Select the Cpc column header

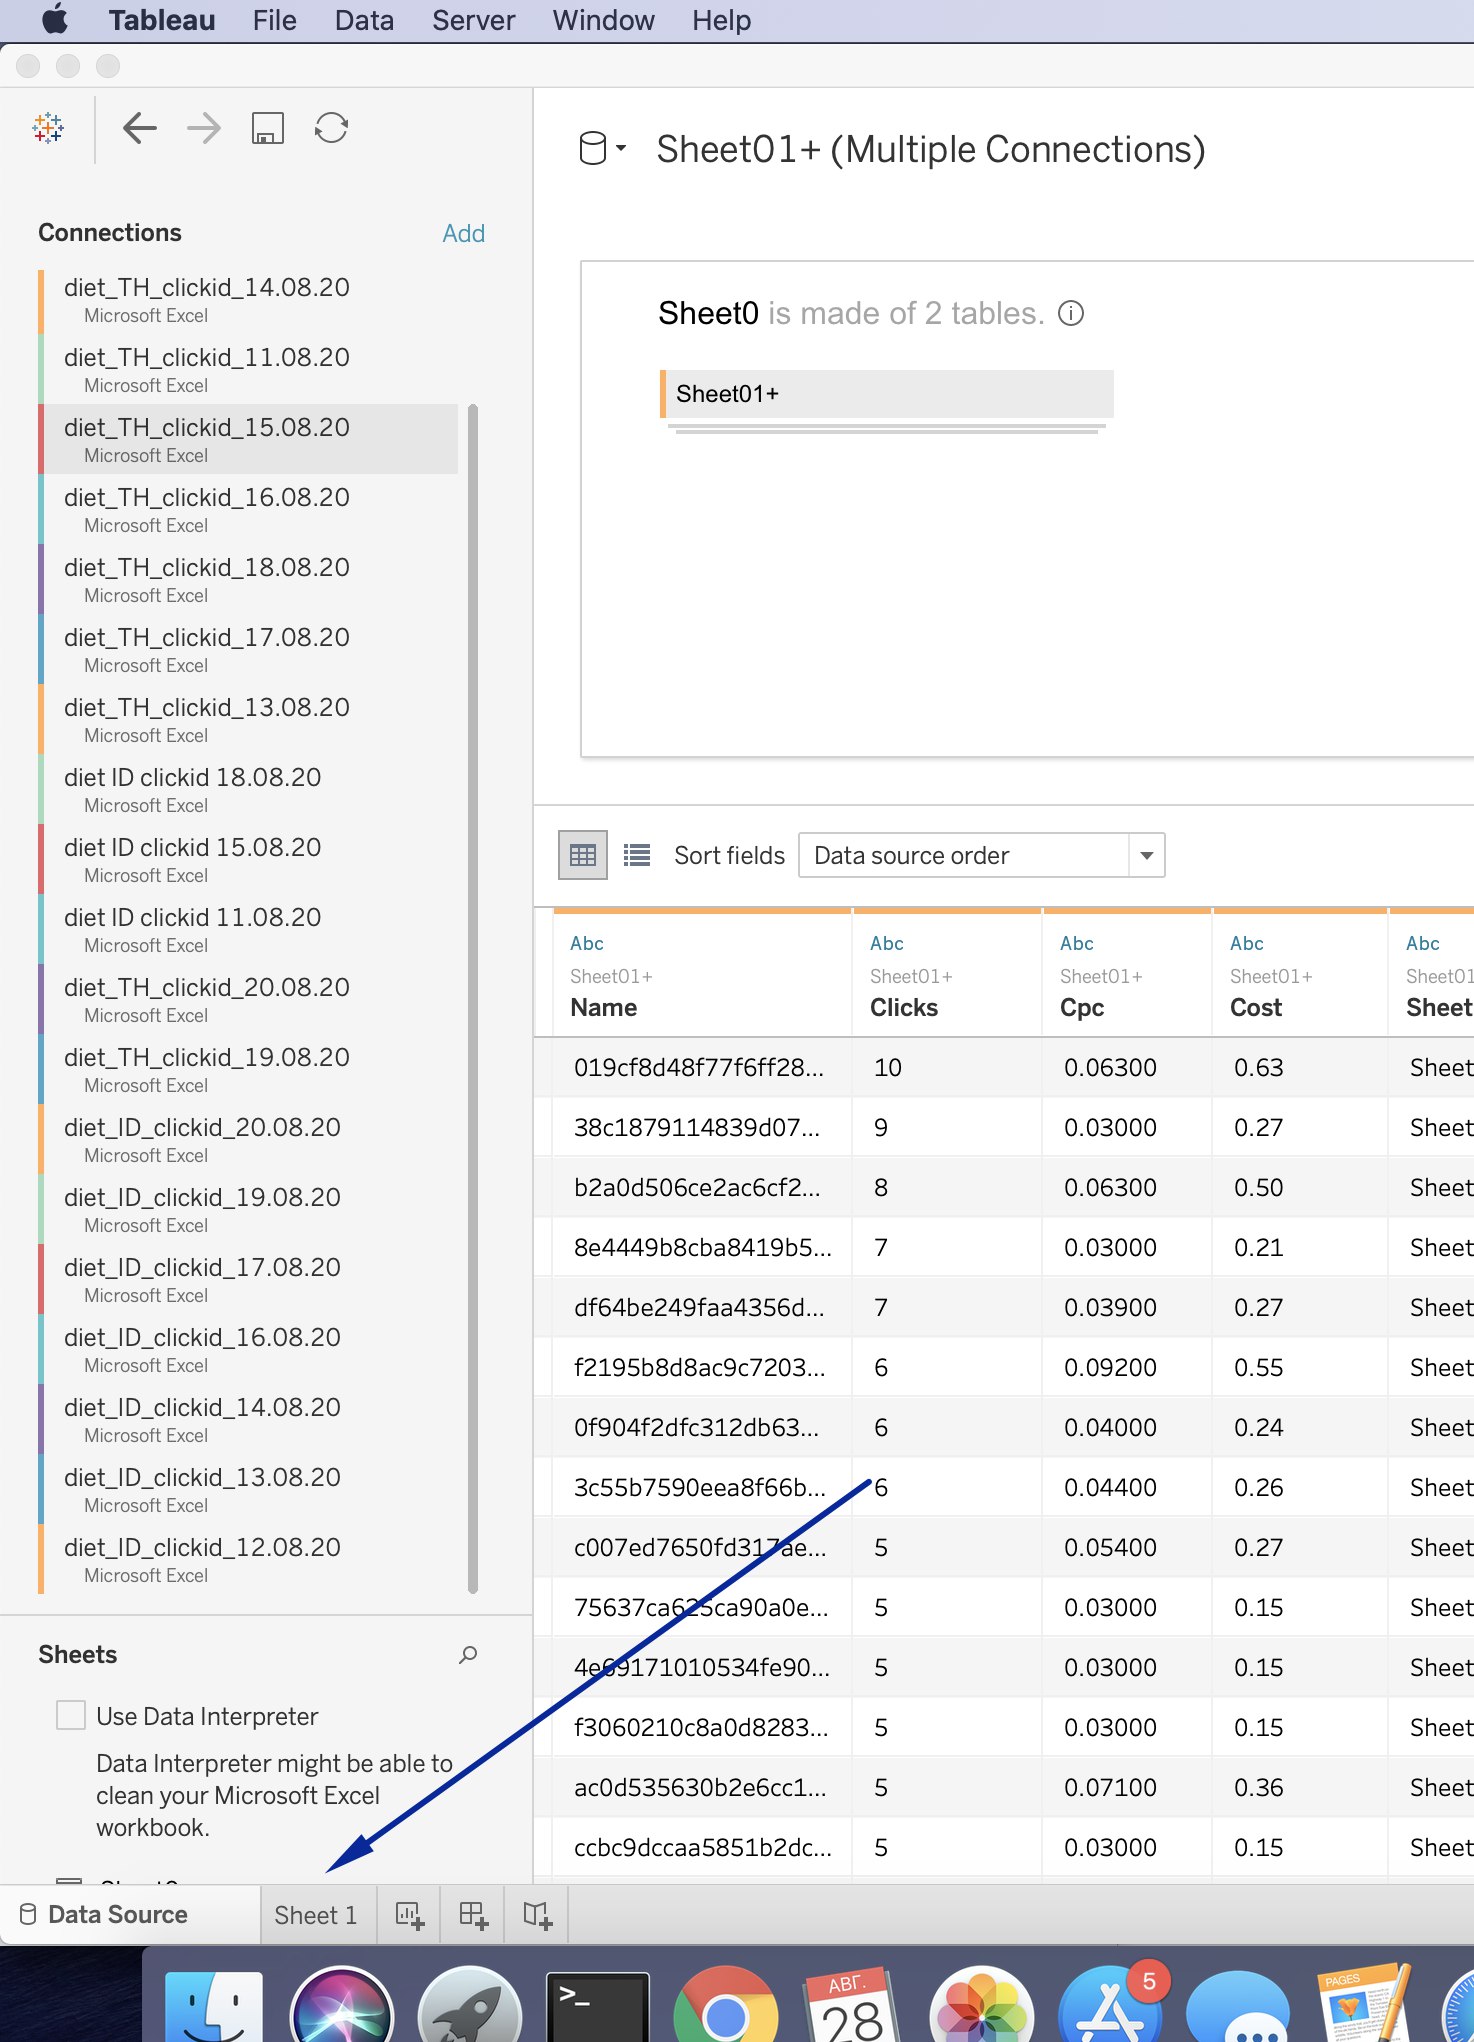(x=1082, y=1007)
